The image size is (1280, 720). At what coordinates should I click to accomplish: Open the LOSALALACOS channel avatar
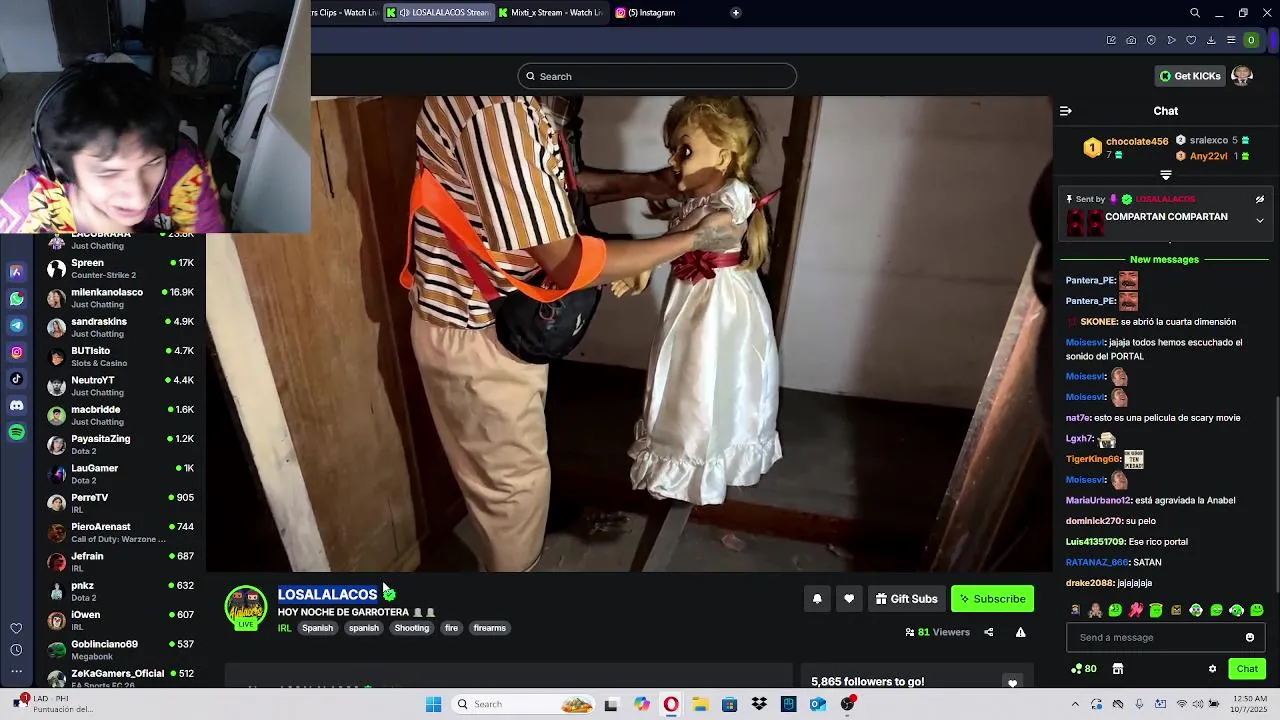(x=246, y=608)
